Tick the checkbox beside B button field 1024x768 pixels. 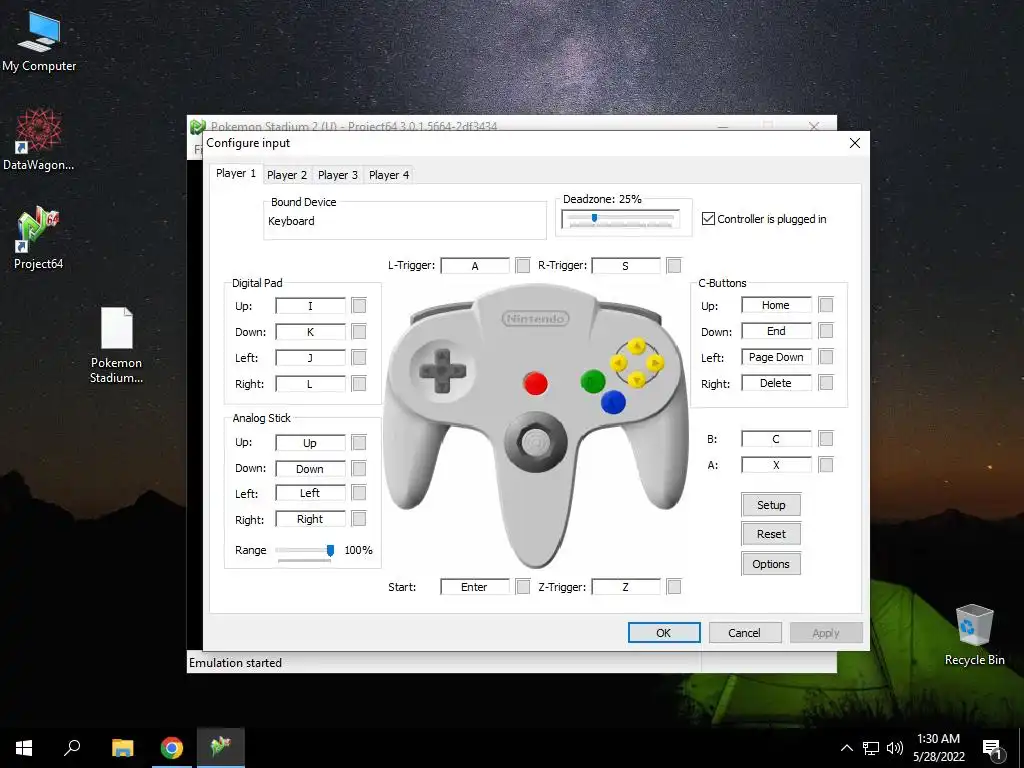tap(825, 439)
